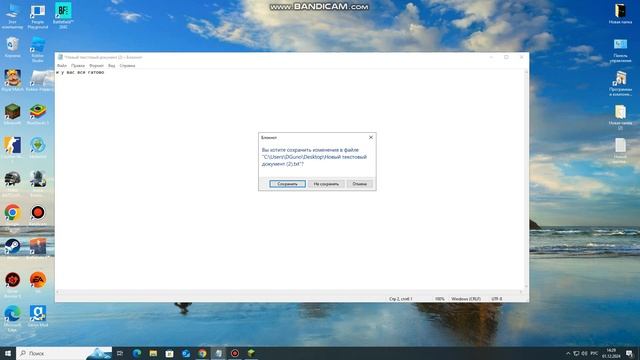Click the UTF-8 encoding status bar entry
The image size is (640, 360).
click(497, 299)
